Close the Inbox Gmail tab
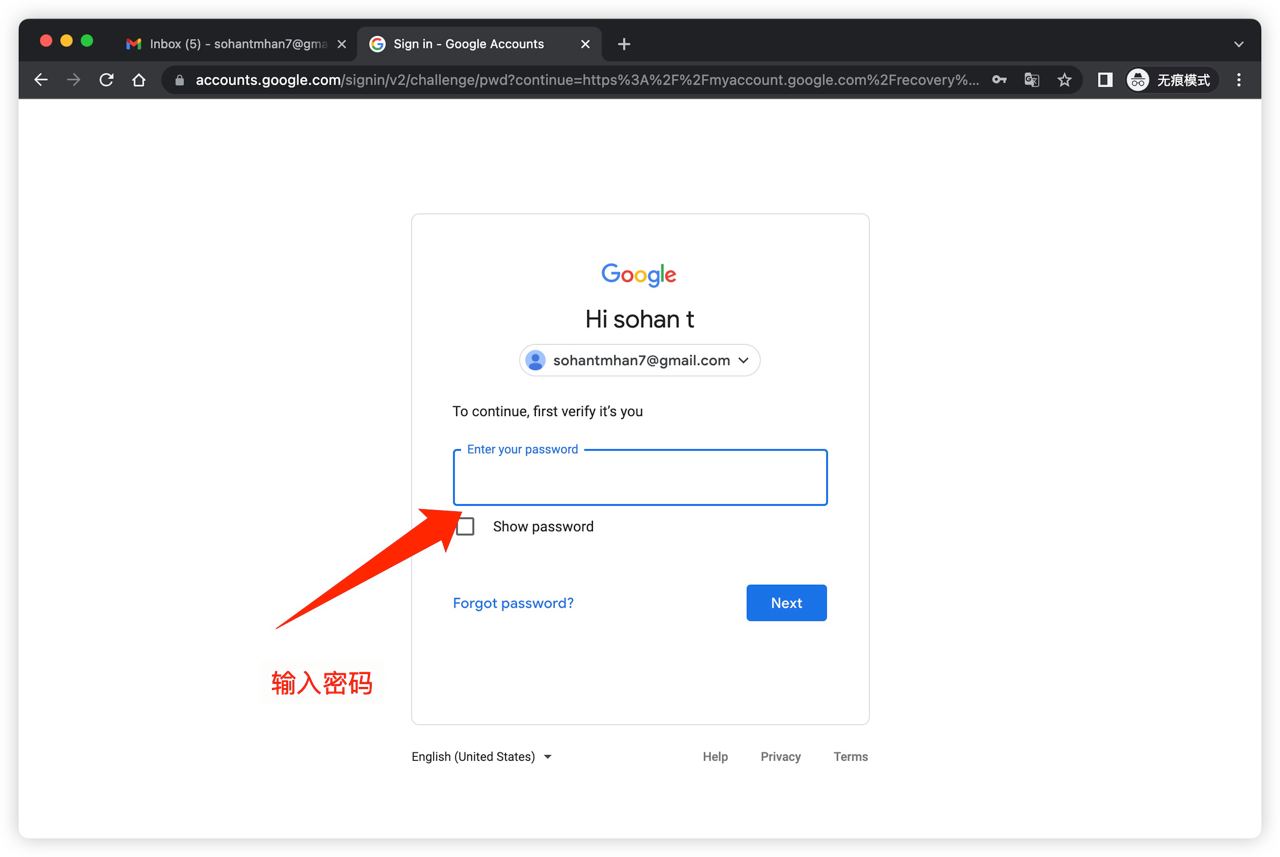Screen dimensions: 1280x857 342,44
